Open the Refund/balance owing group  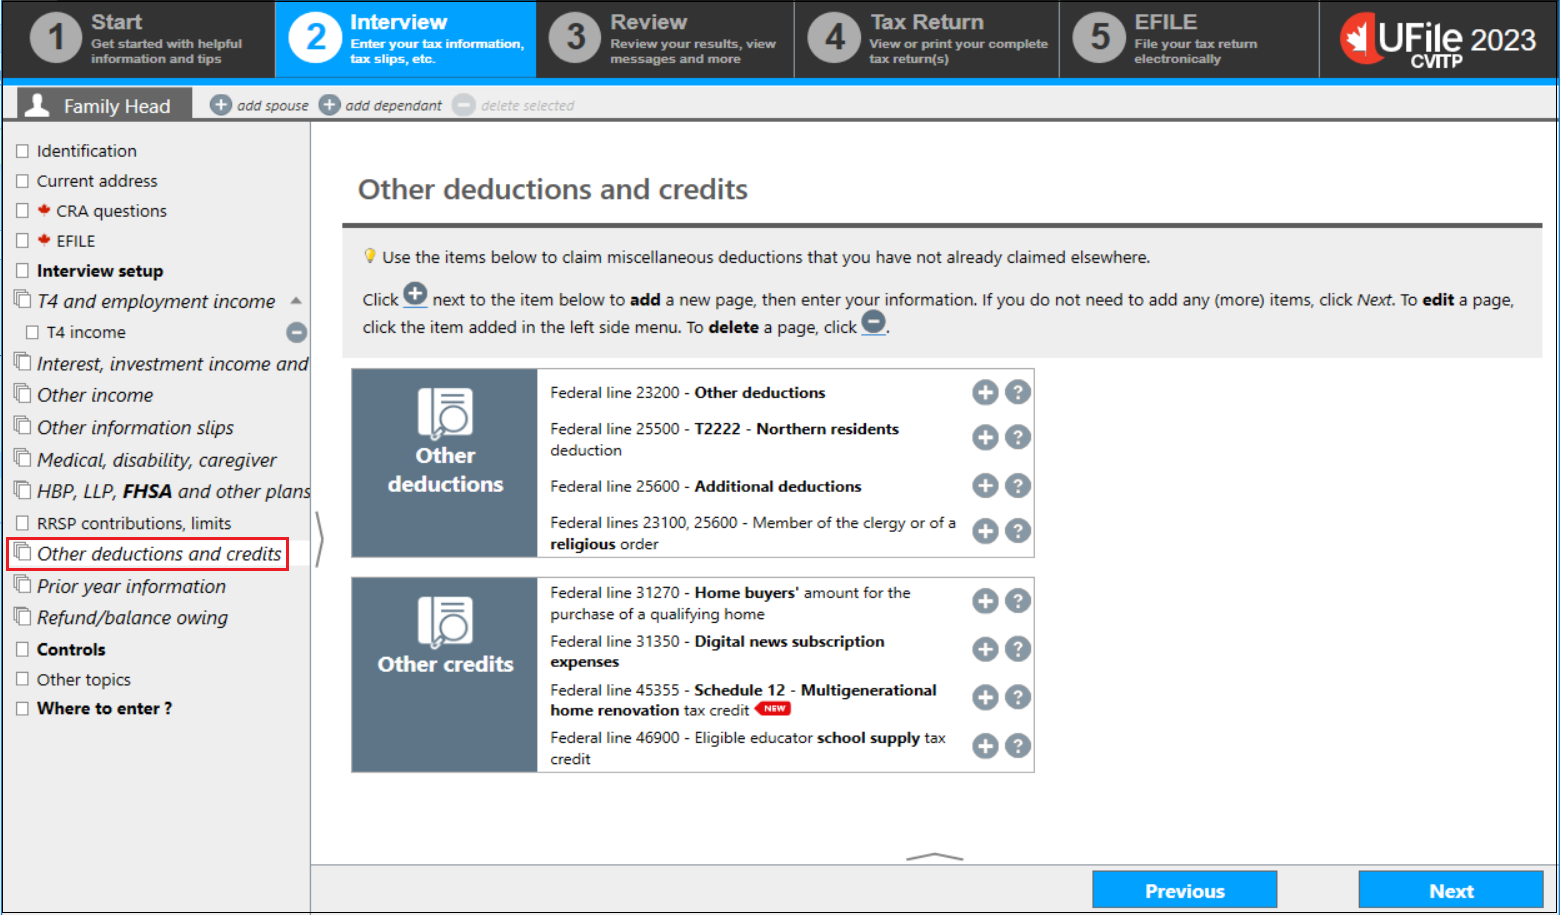tap(132, 617)
